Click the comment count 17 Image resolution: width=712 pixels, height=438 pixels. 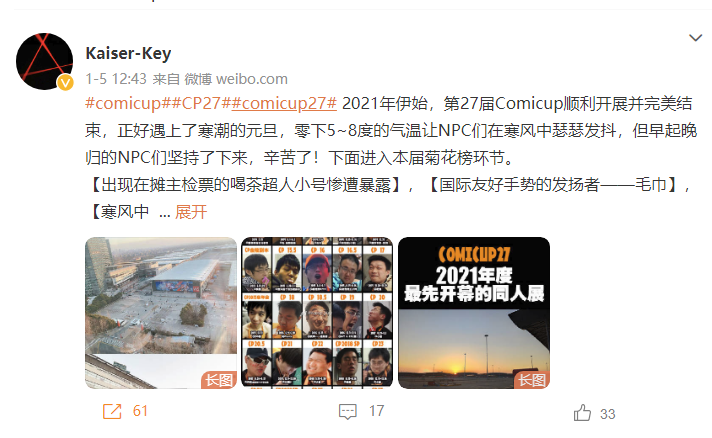[x=376, y=411]
